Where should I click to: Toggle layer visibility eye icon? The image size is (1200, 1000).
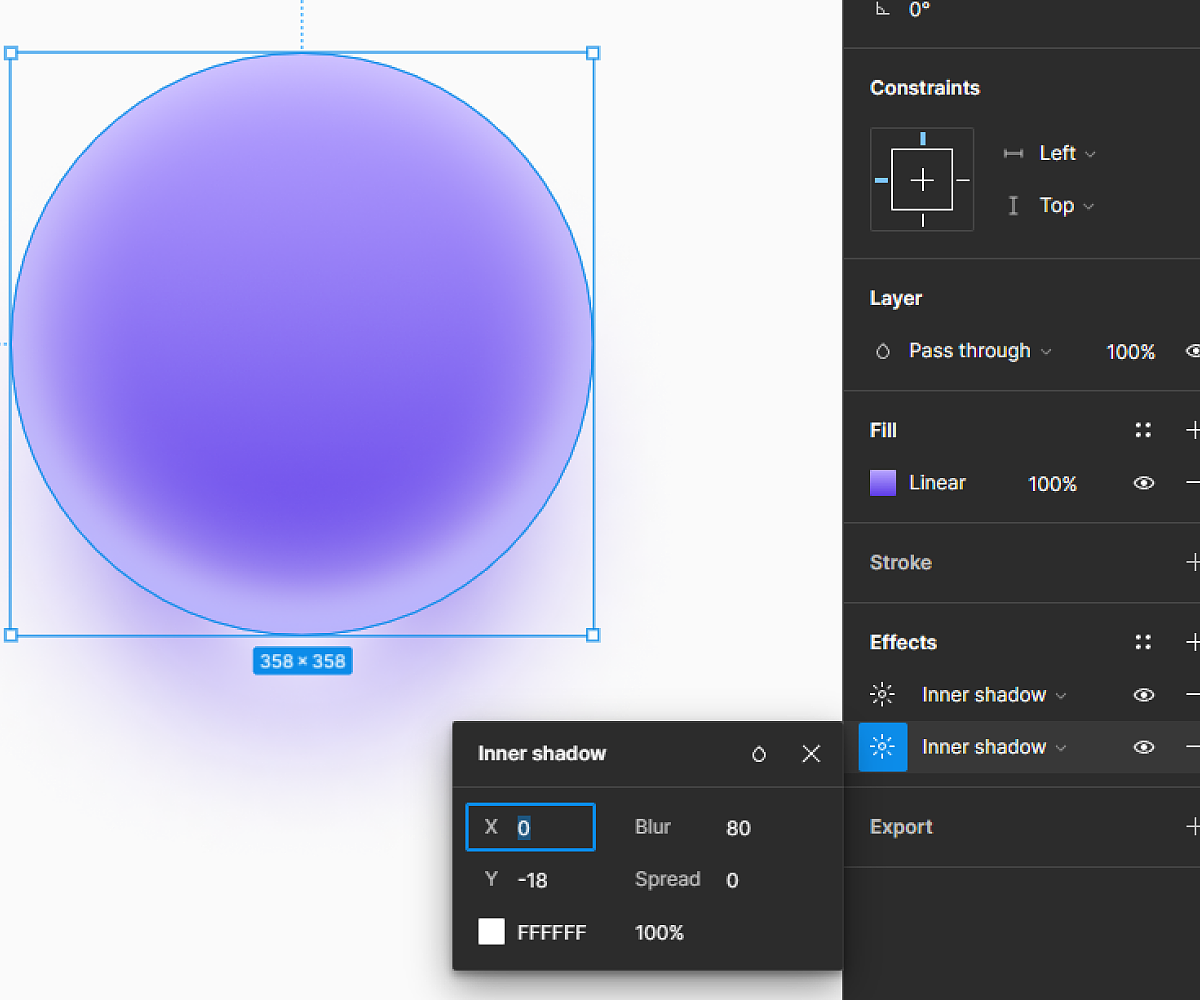tap(1192, 351)
